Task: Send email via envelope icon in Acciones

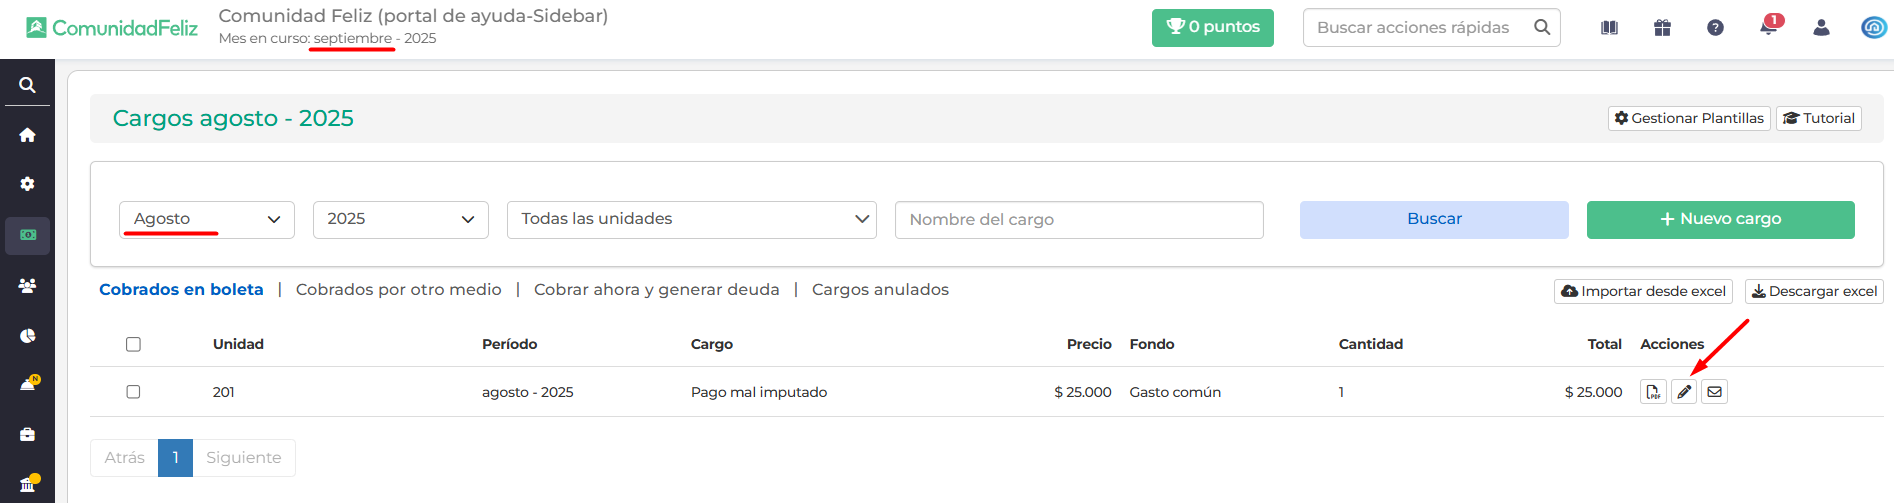Action: (x=1714, y=392)
